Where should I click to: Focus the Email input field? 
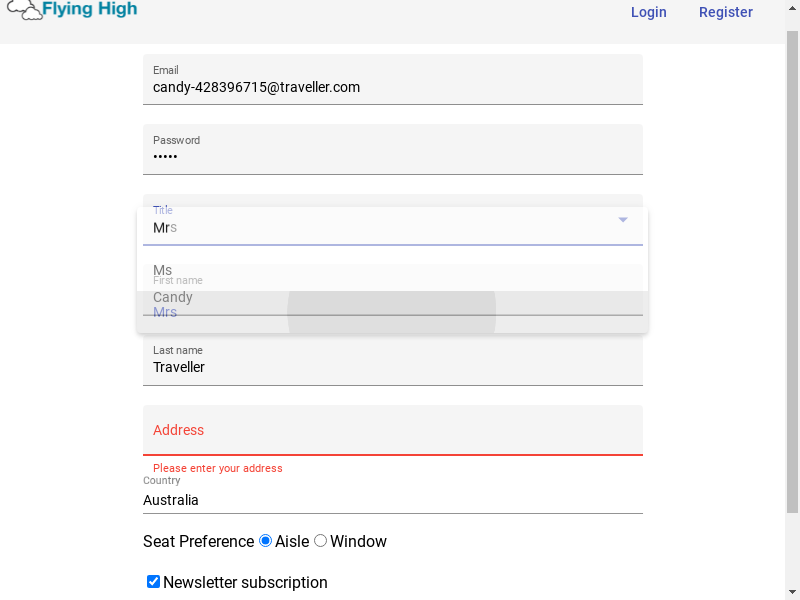click(x=392, y=80)
